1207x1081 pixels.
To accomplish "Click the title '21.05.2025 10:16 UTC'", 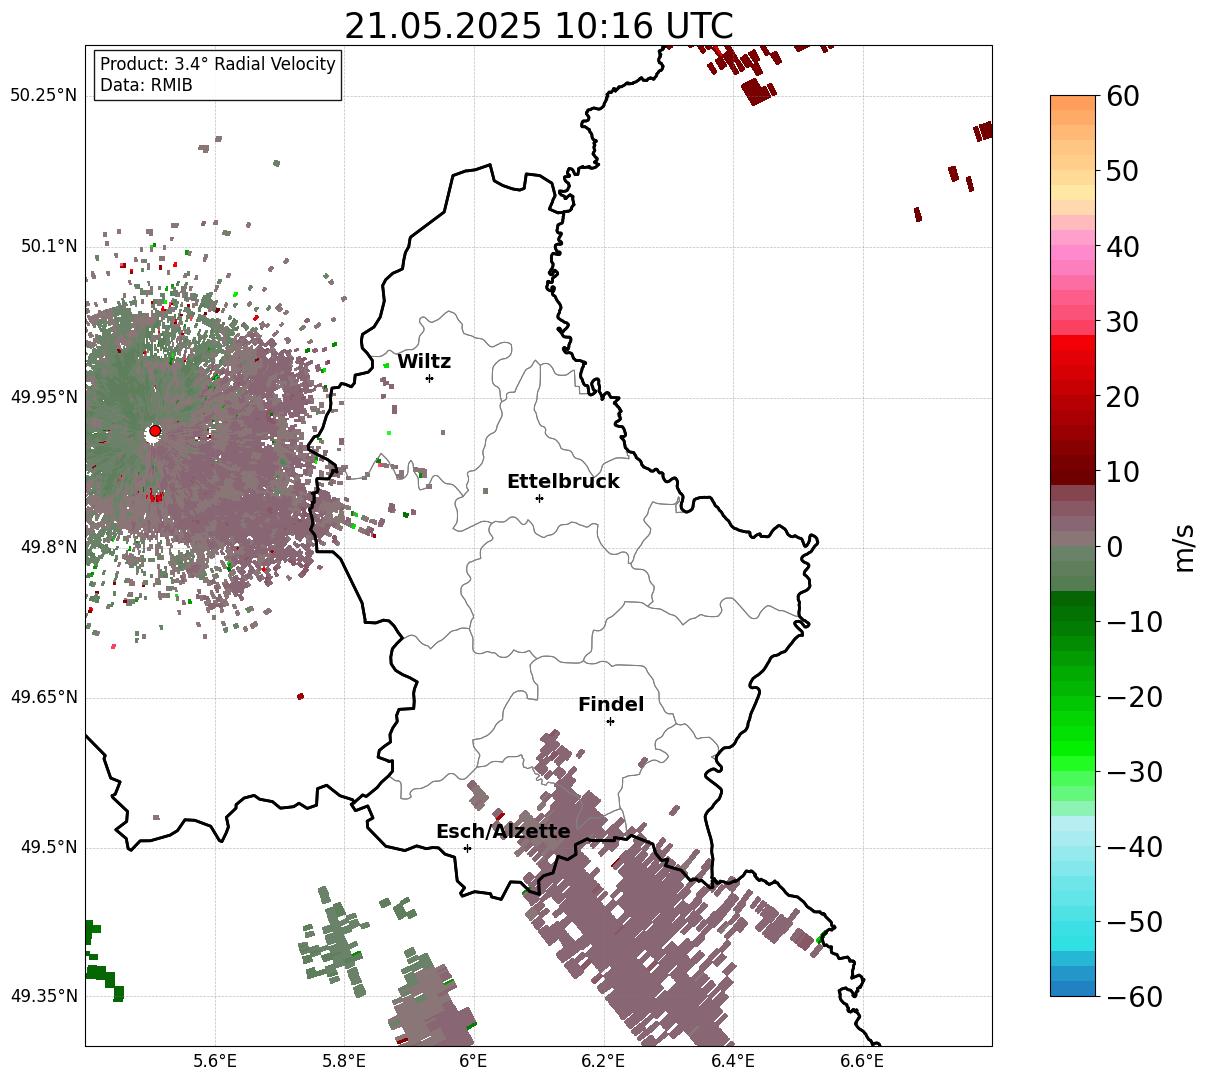I will tap(538, 26).
